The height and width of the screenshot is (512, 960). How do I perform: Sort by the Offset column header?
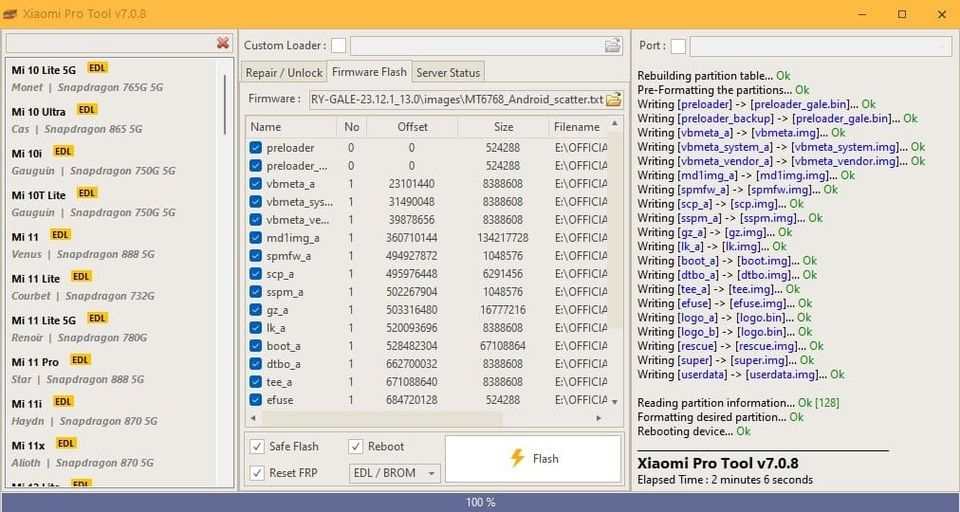412,127
